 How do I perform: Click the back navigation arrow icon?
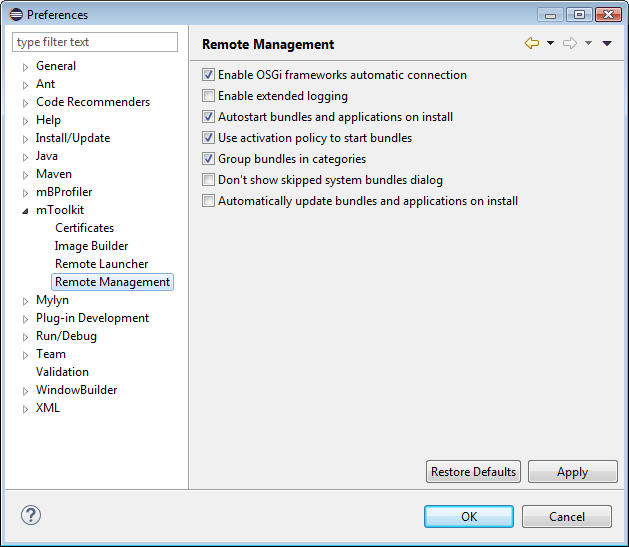[x=532, y=44]
